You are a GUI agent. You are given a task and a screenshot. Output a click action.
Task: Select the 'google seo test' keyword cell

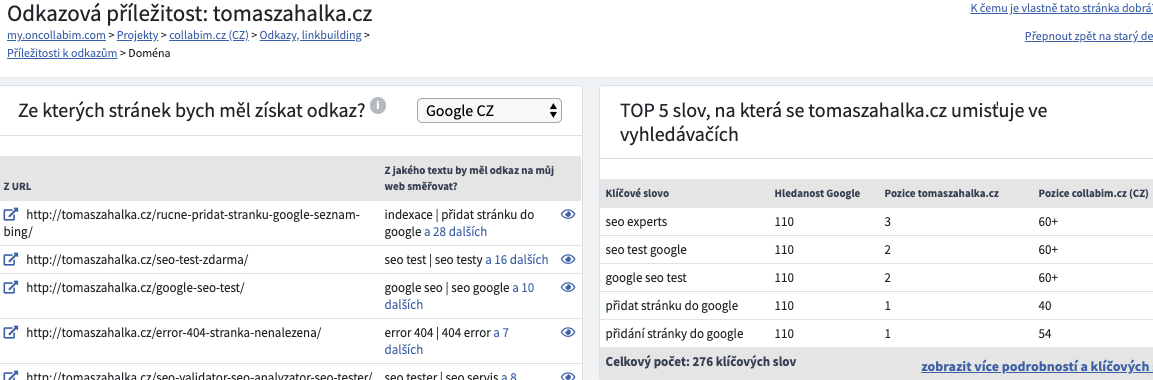pos(646,278)
